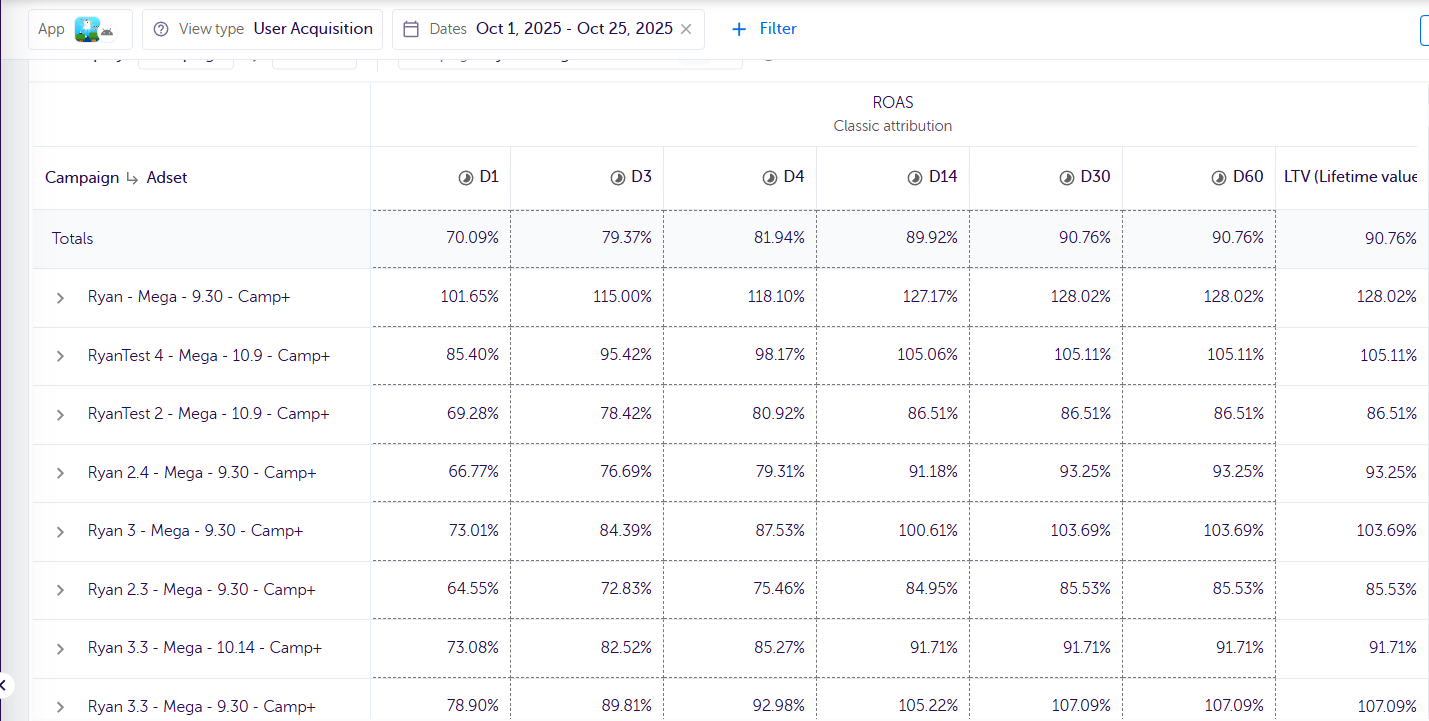Click the cohort icon next to D60

(1219, 178)
